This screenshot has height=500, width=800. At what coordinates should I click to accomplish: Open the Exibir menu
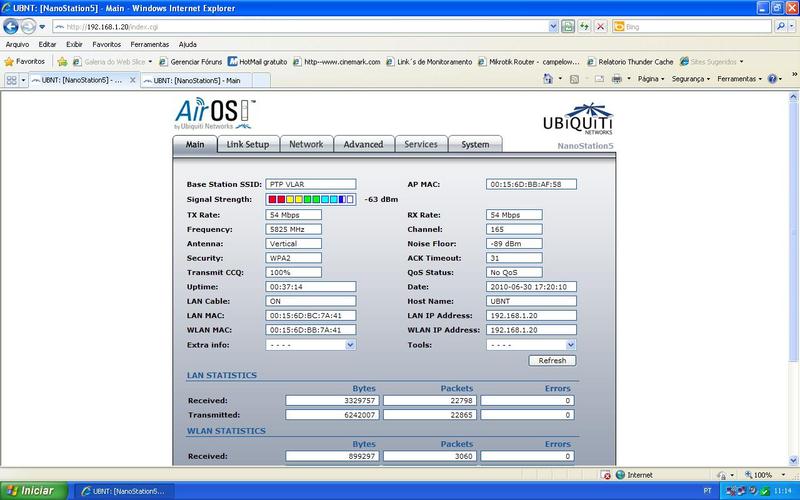pyautogui.click(x=74, y=44)
